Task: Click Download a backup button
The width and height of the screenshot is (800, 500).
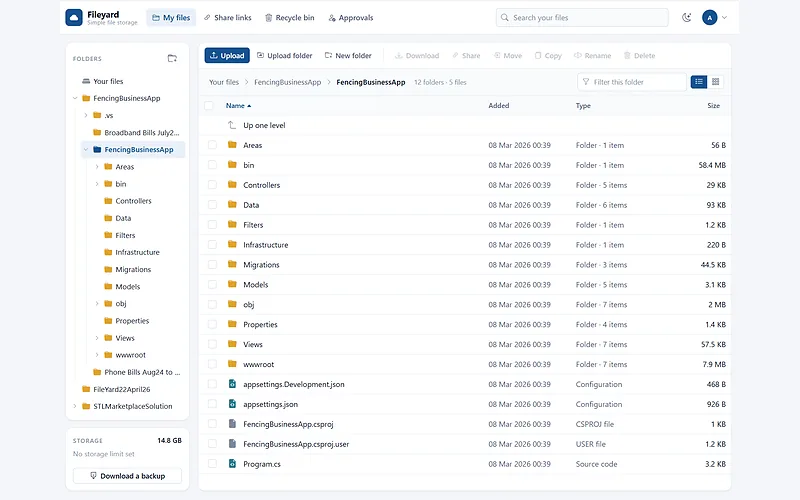Action: click(128, 476)
